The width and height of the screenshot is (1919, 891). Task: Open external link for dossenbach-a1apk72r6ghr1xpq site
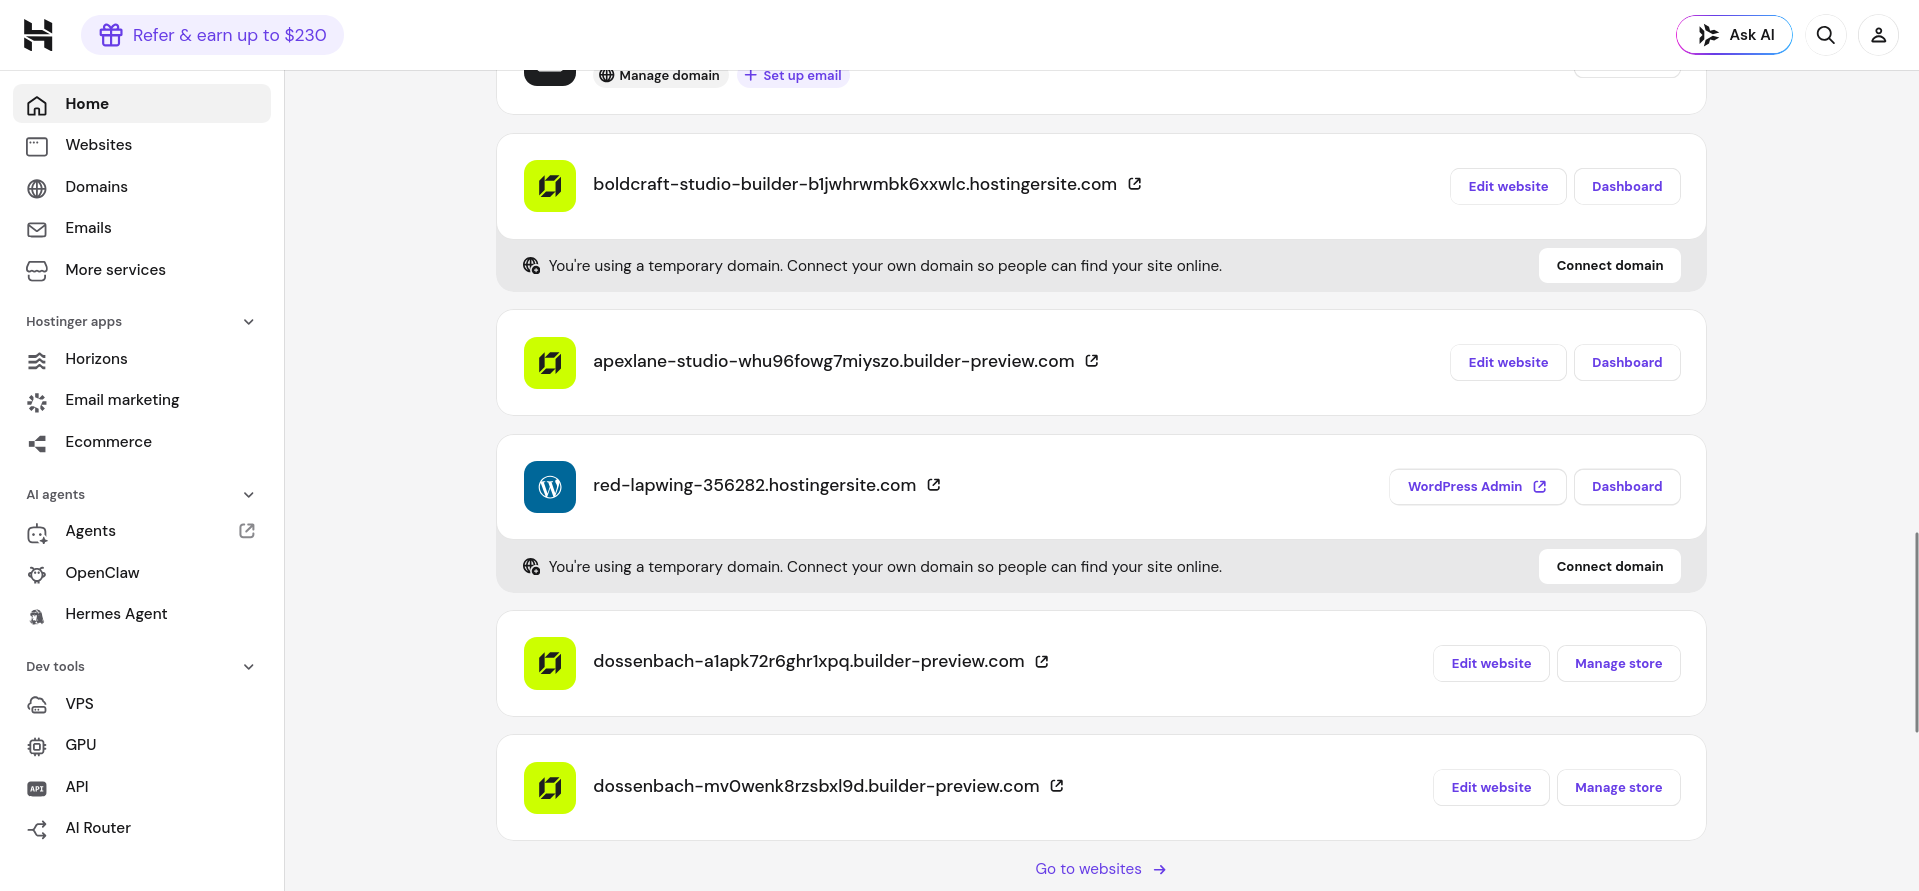[1042, 662]
